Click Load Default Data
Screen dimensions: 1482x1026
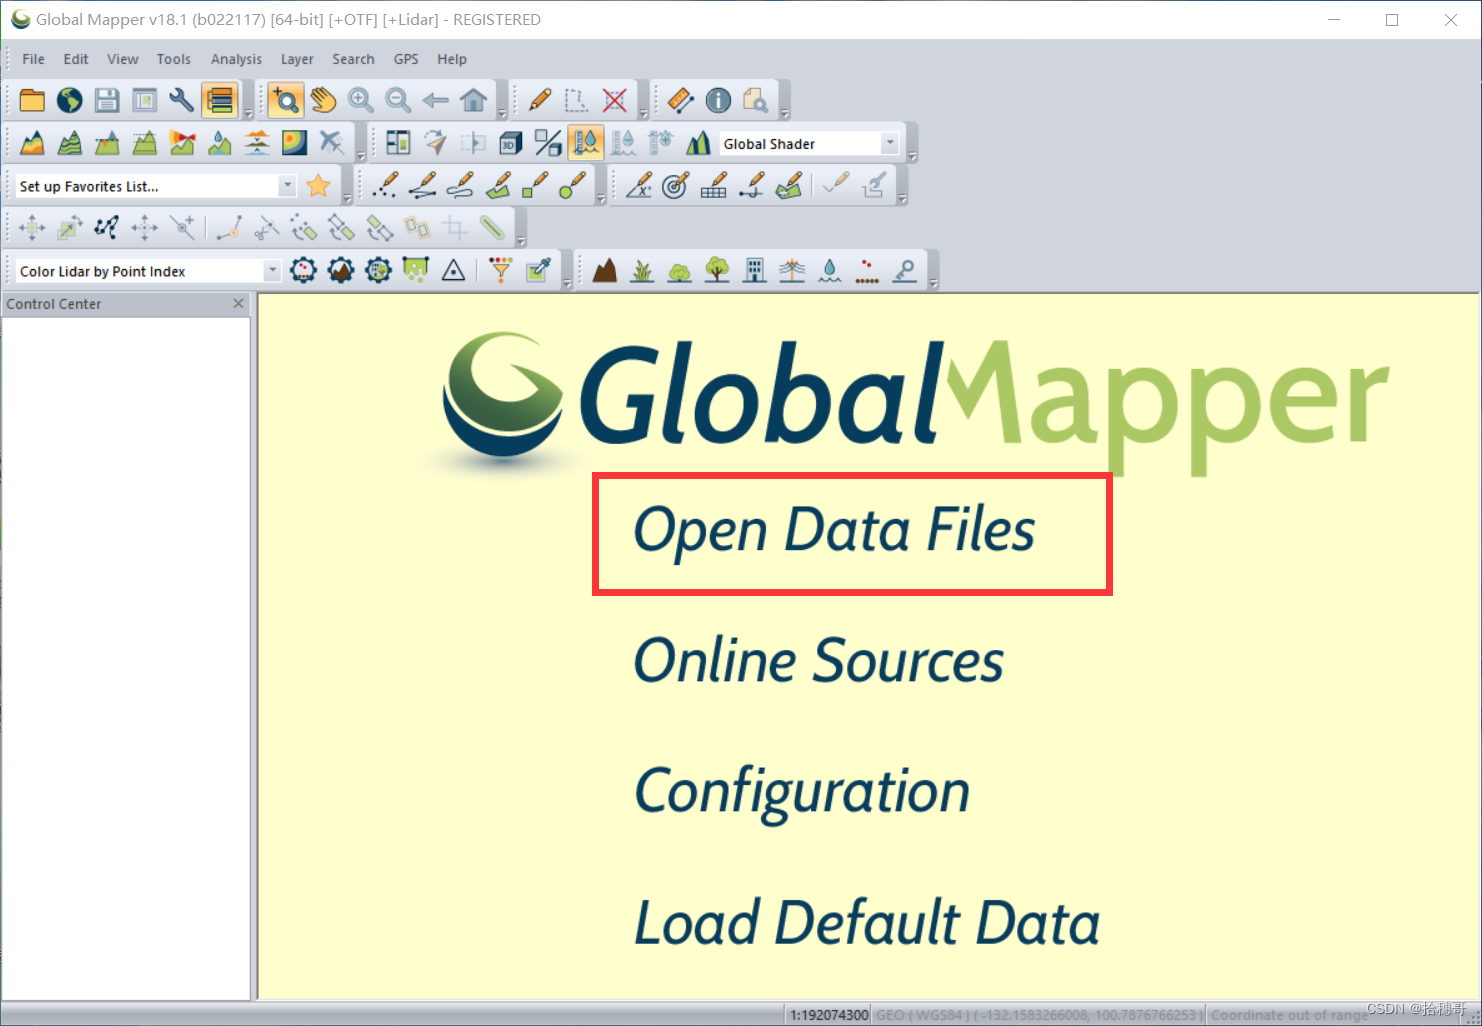point(865,922)
